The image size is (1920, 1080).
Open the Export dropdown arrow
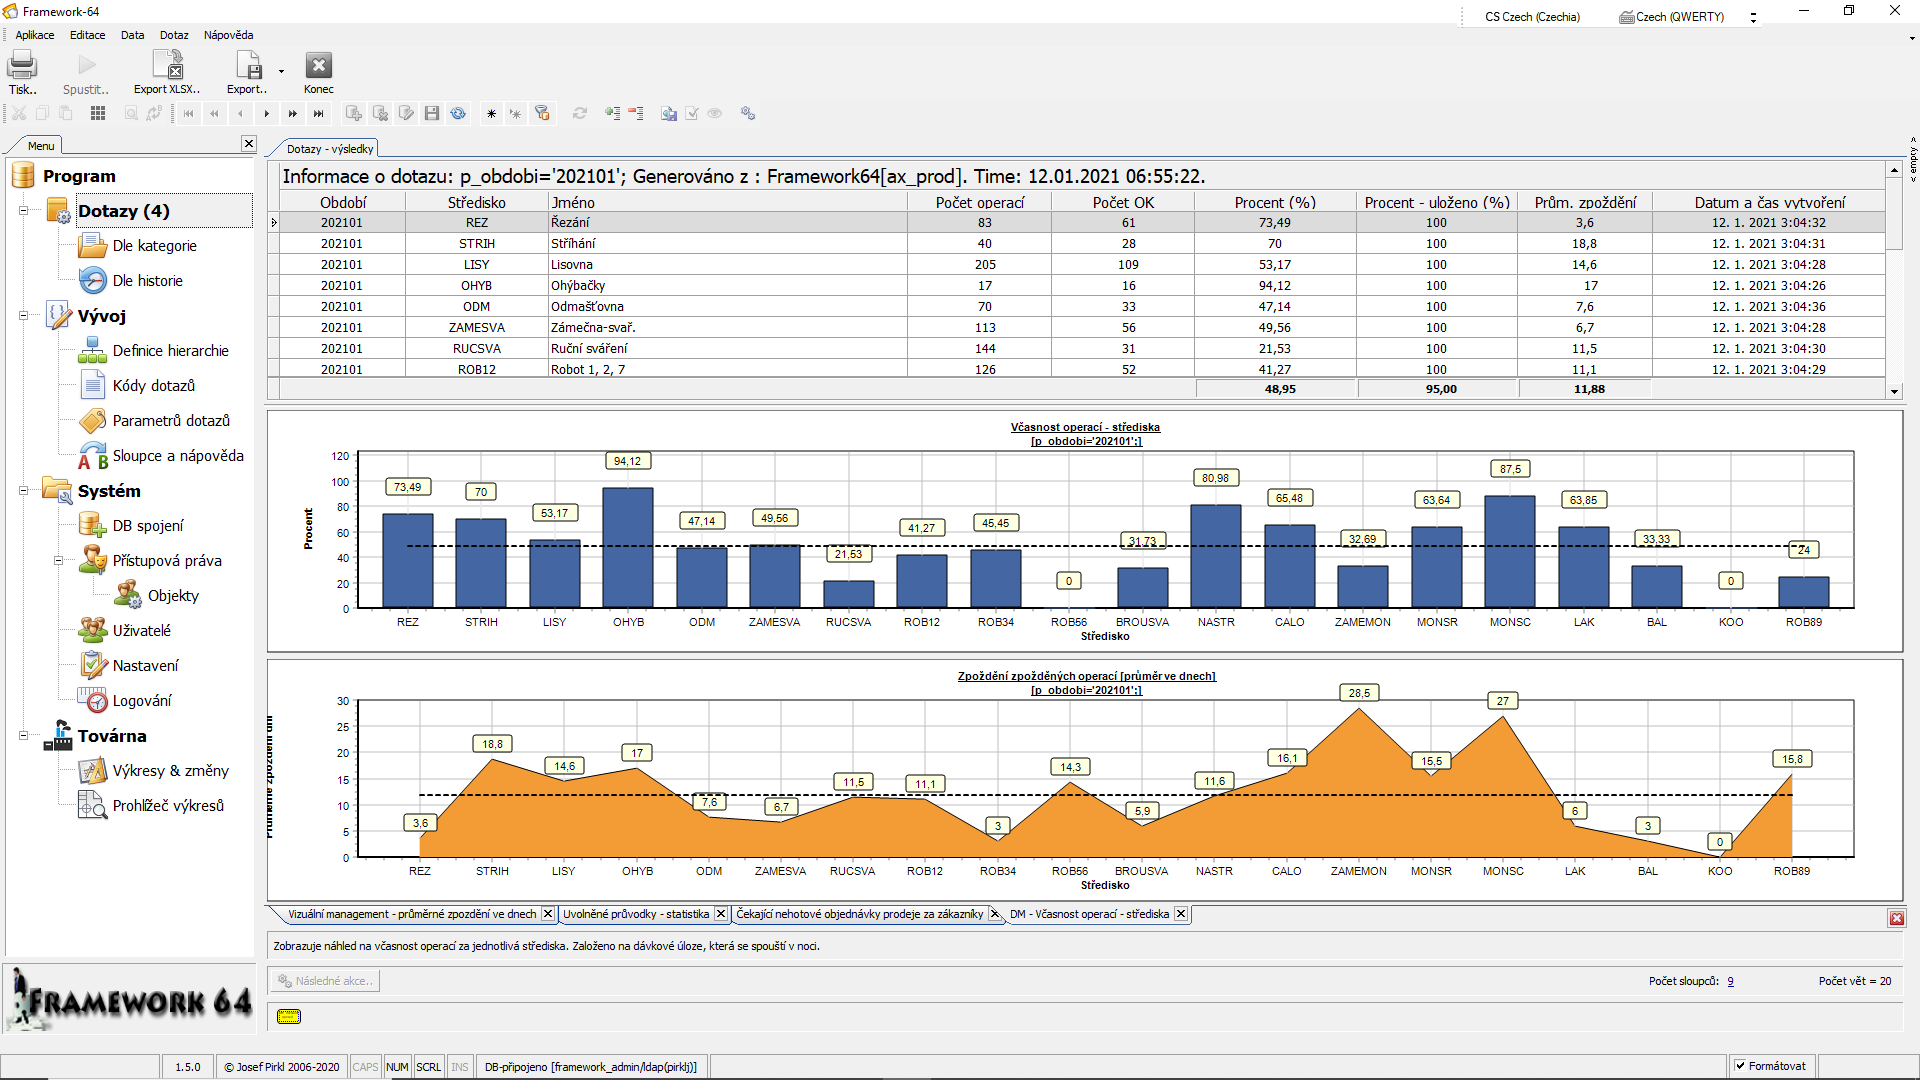(281, 72)
